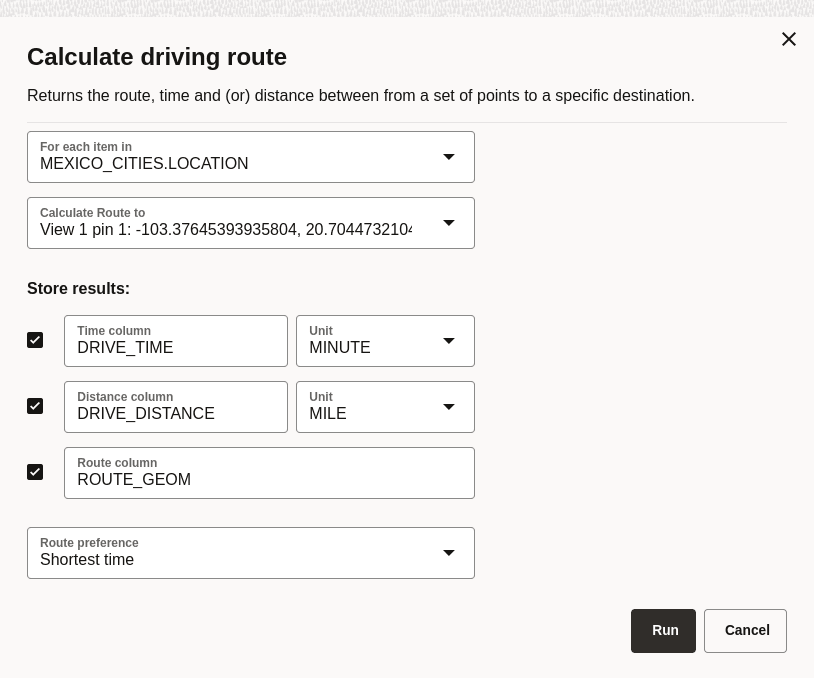Click the arrow icon in Calculate Route to
Screen dimensions: 814x678
pos(449,223)
